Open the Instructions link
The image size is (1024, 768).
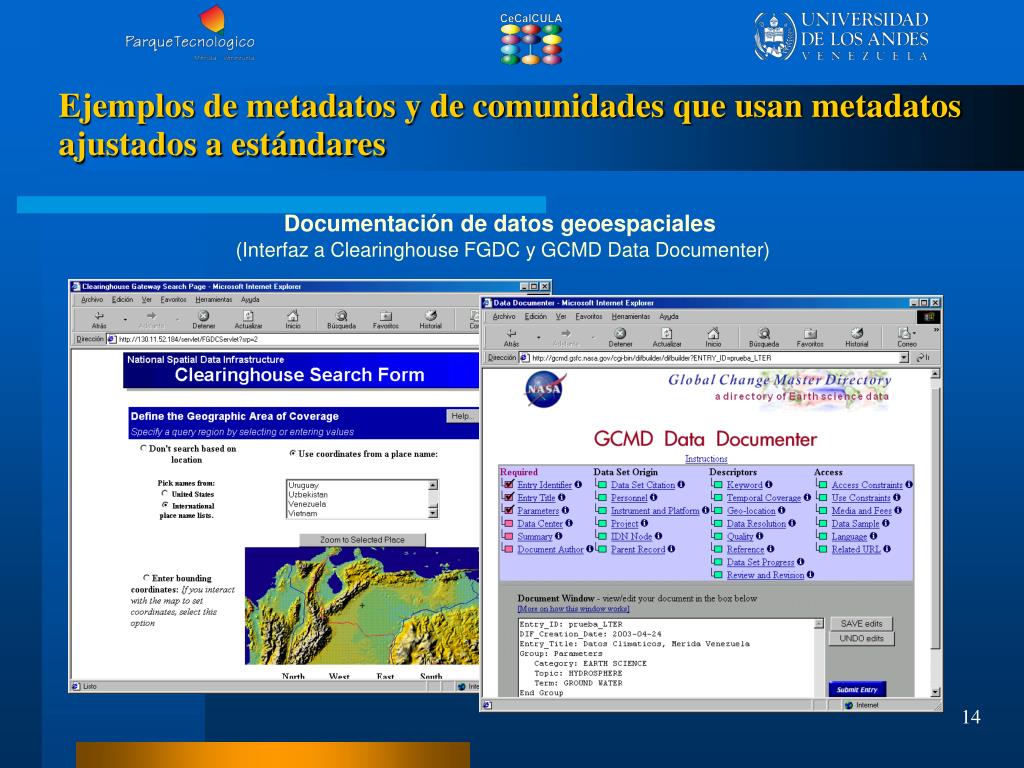[706, 459]
